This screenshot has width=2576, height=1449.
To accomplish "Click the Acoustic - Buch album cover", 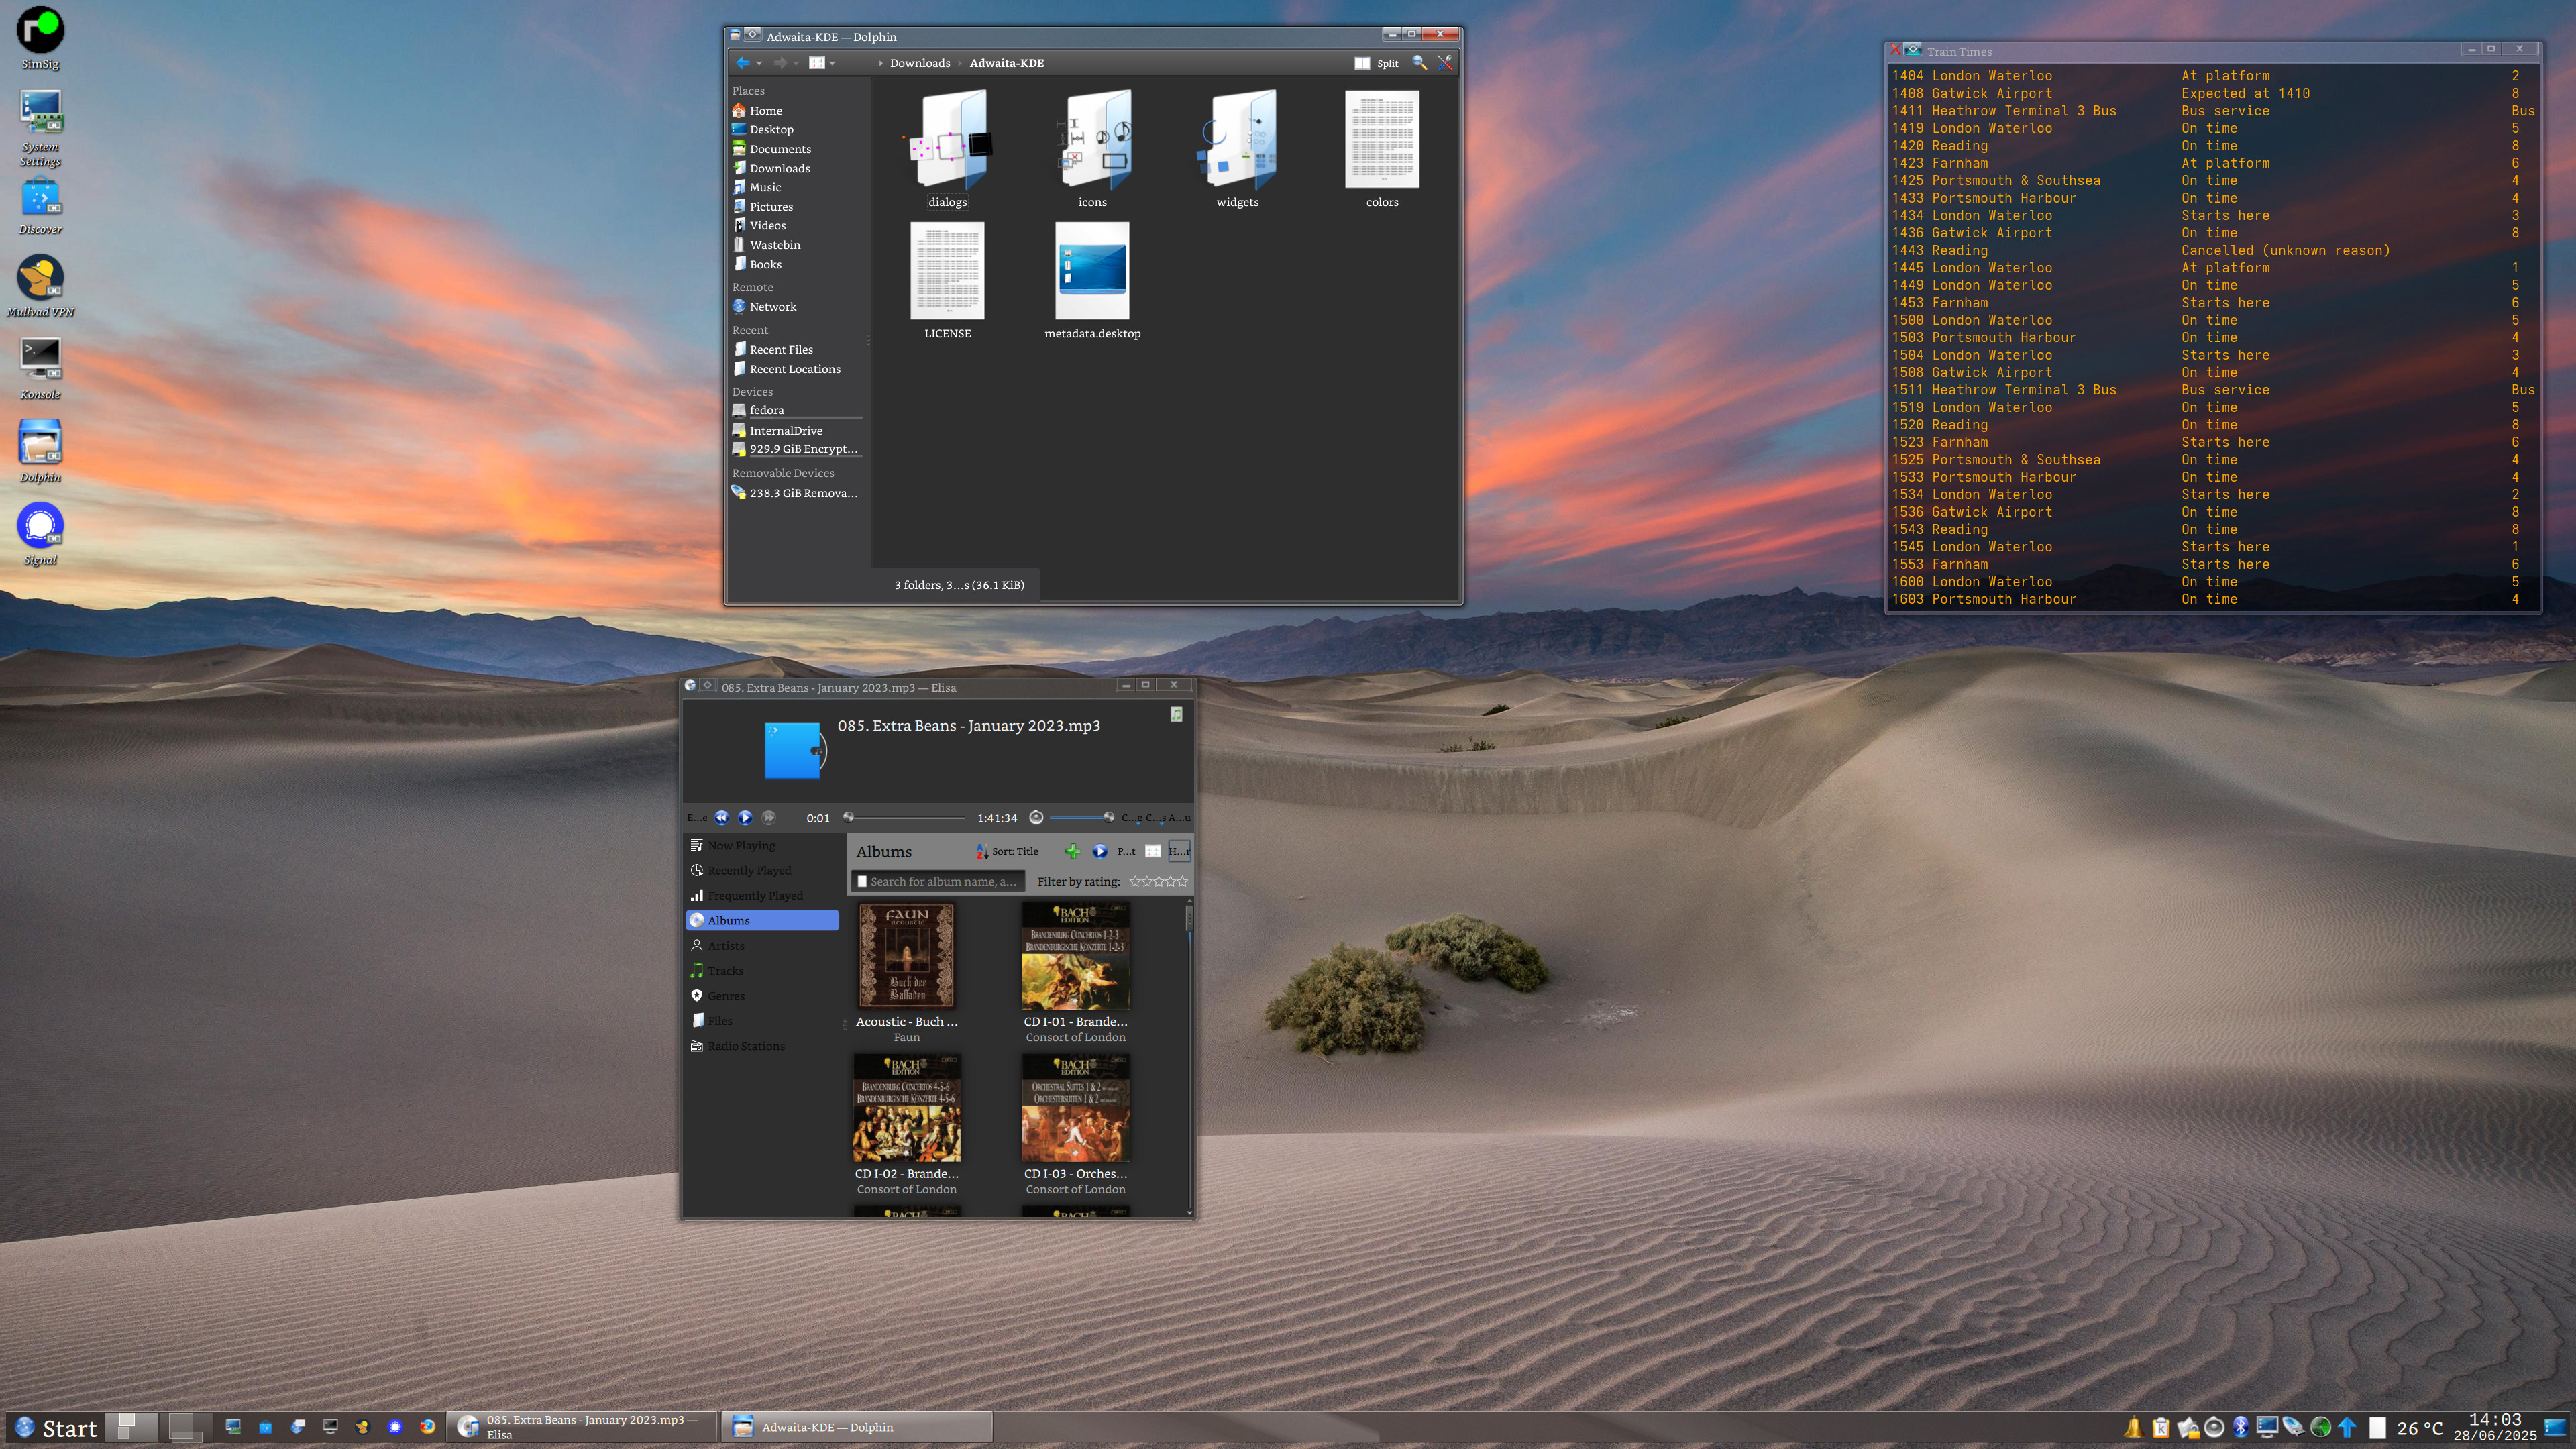I will 907,956.
